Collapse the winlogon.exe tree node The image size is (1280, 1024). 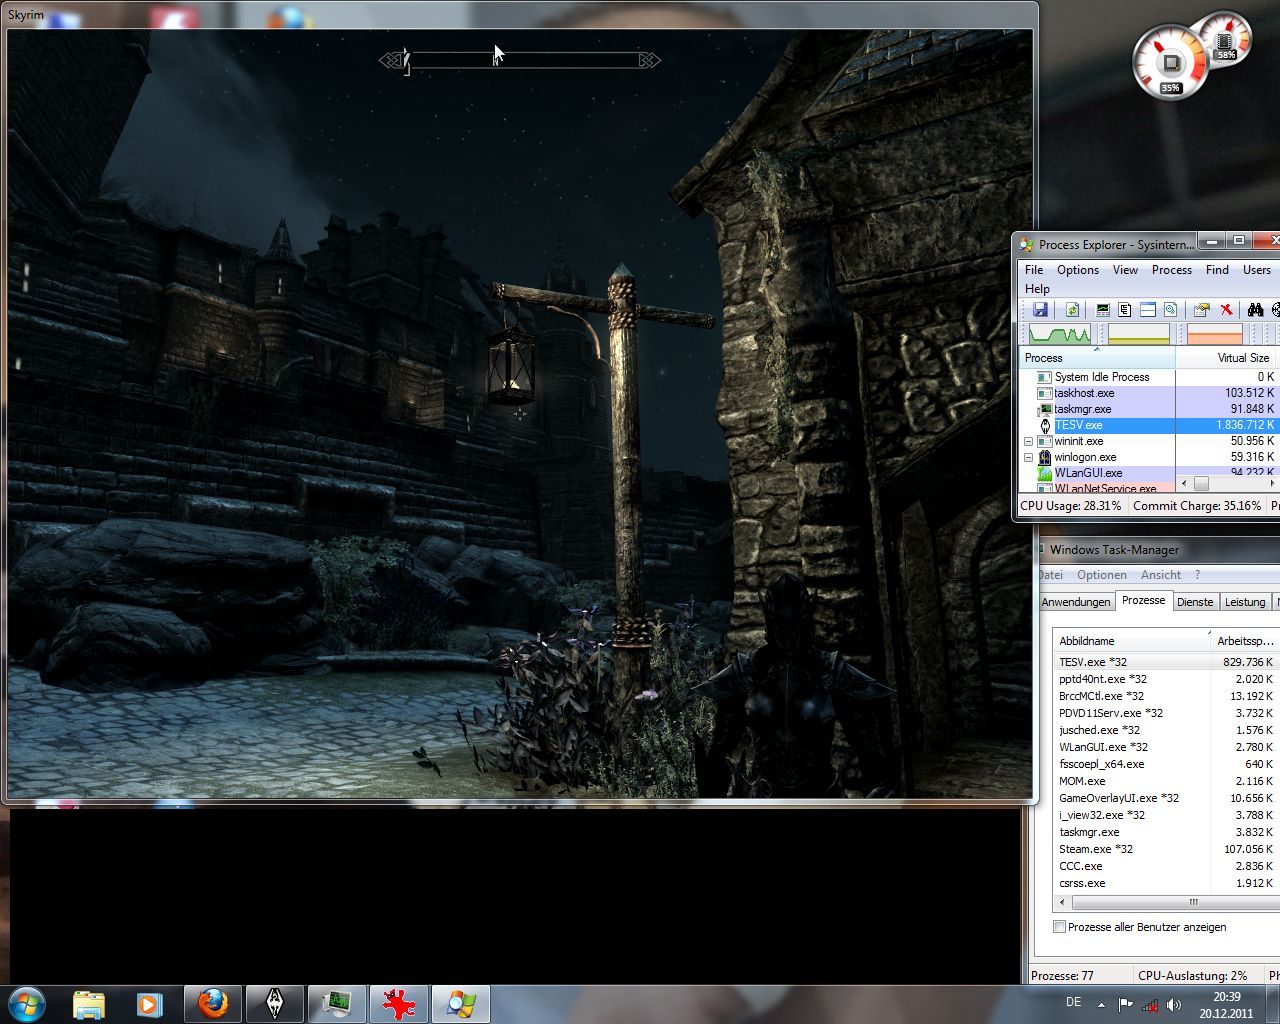point(1028,457)
